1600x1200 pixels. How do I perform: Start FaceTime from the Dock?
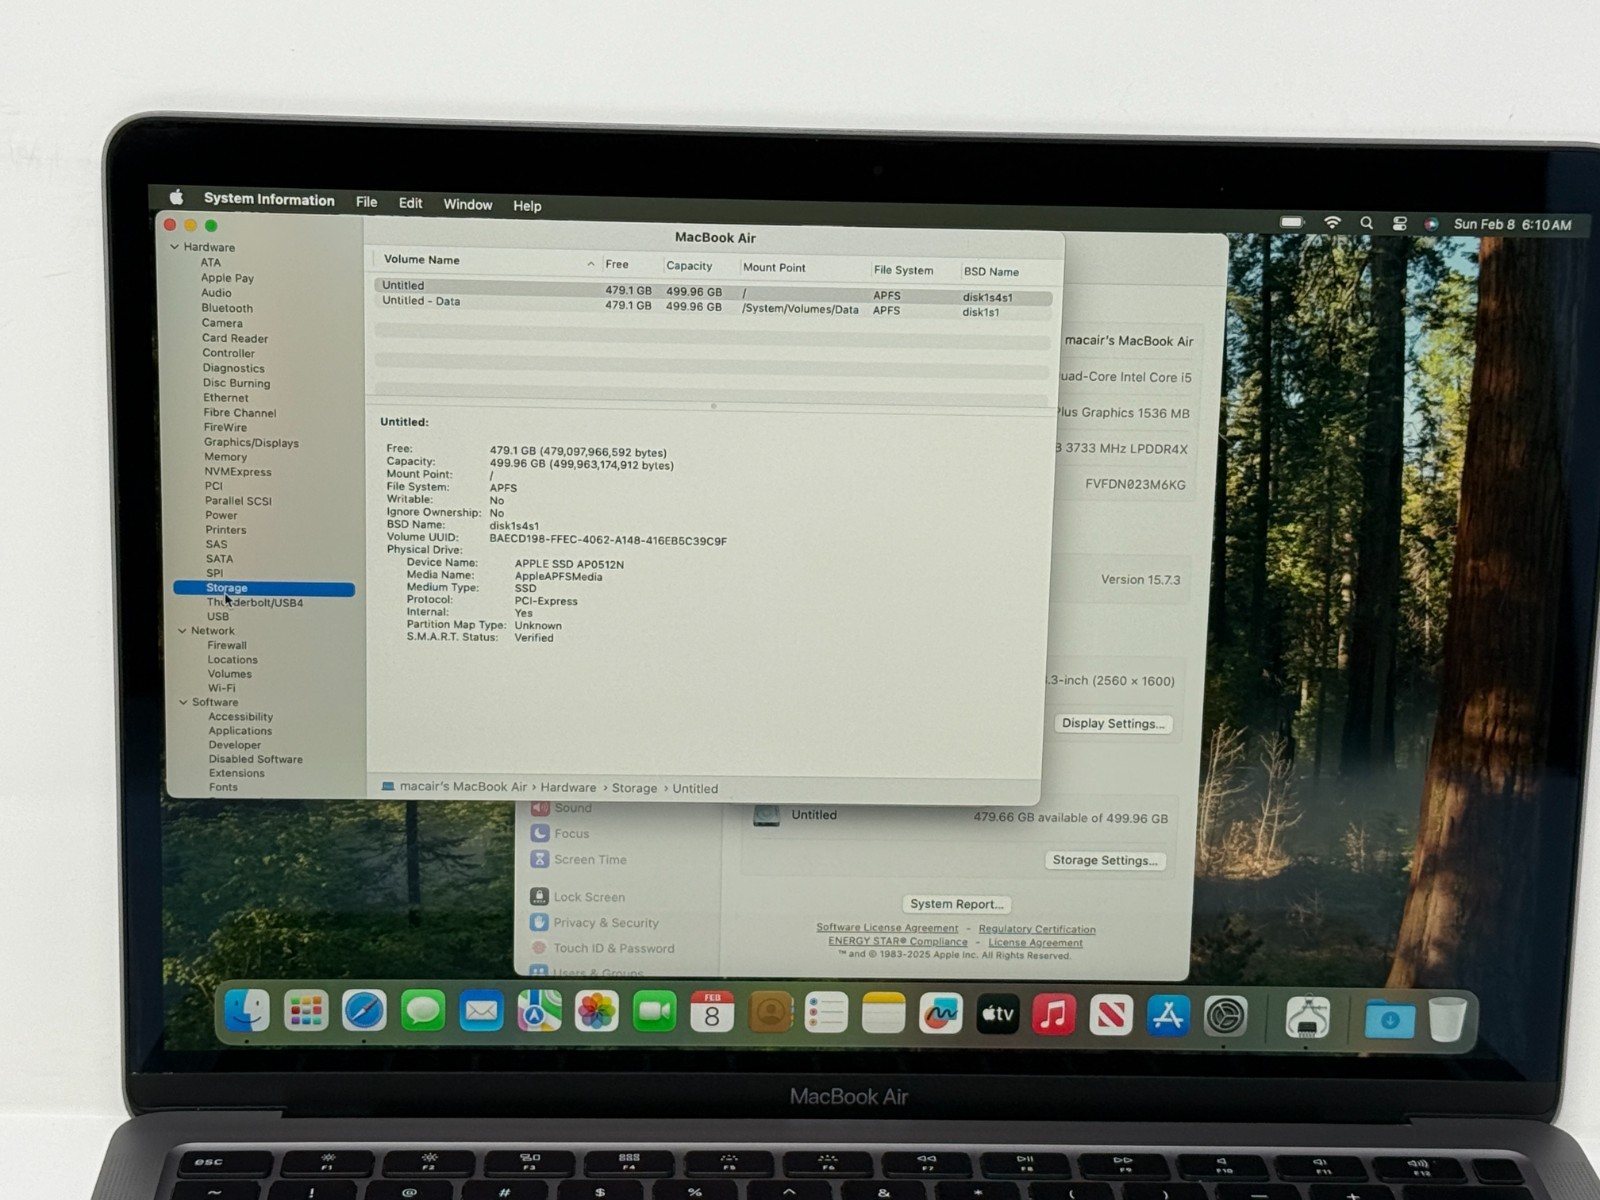[655, 1013]
